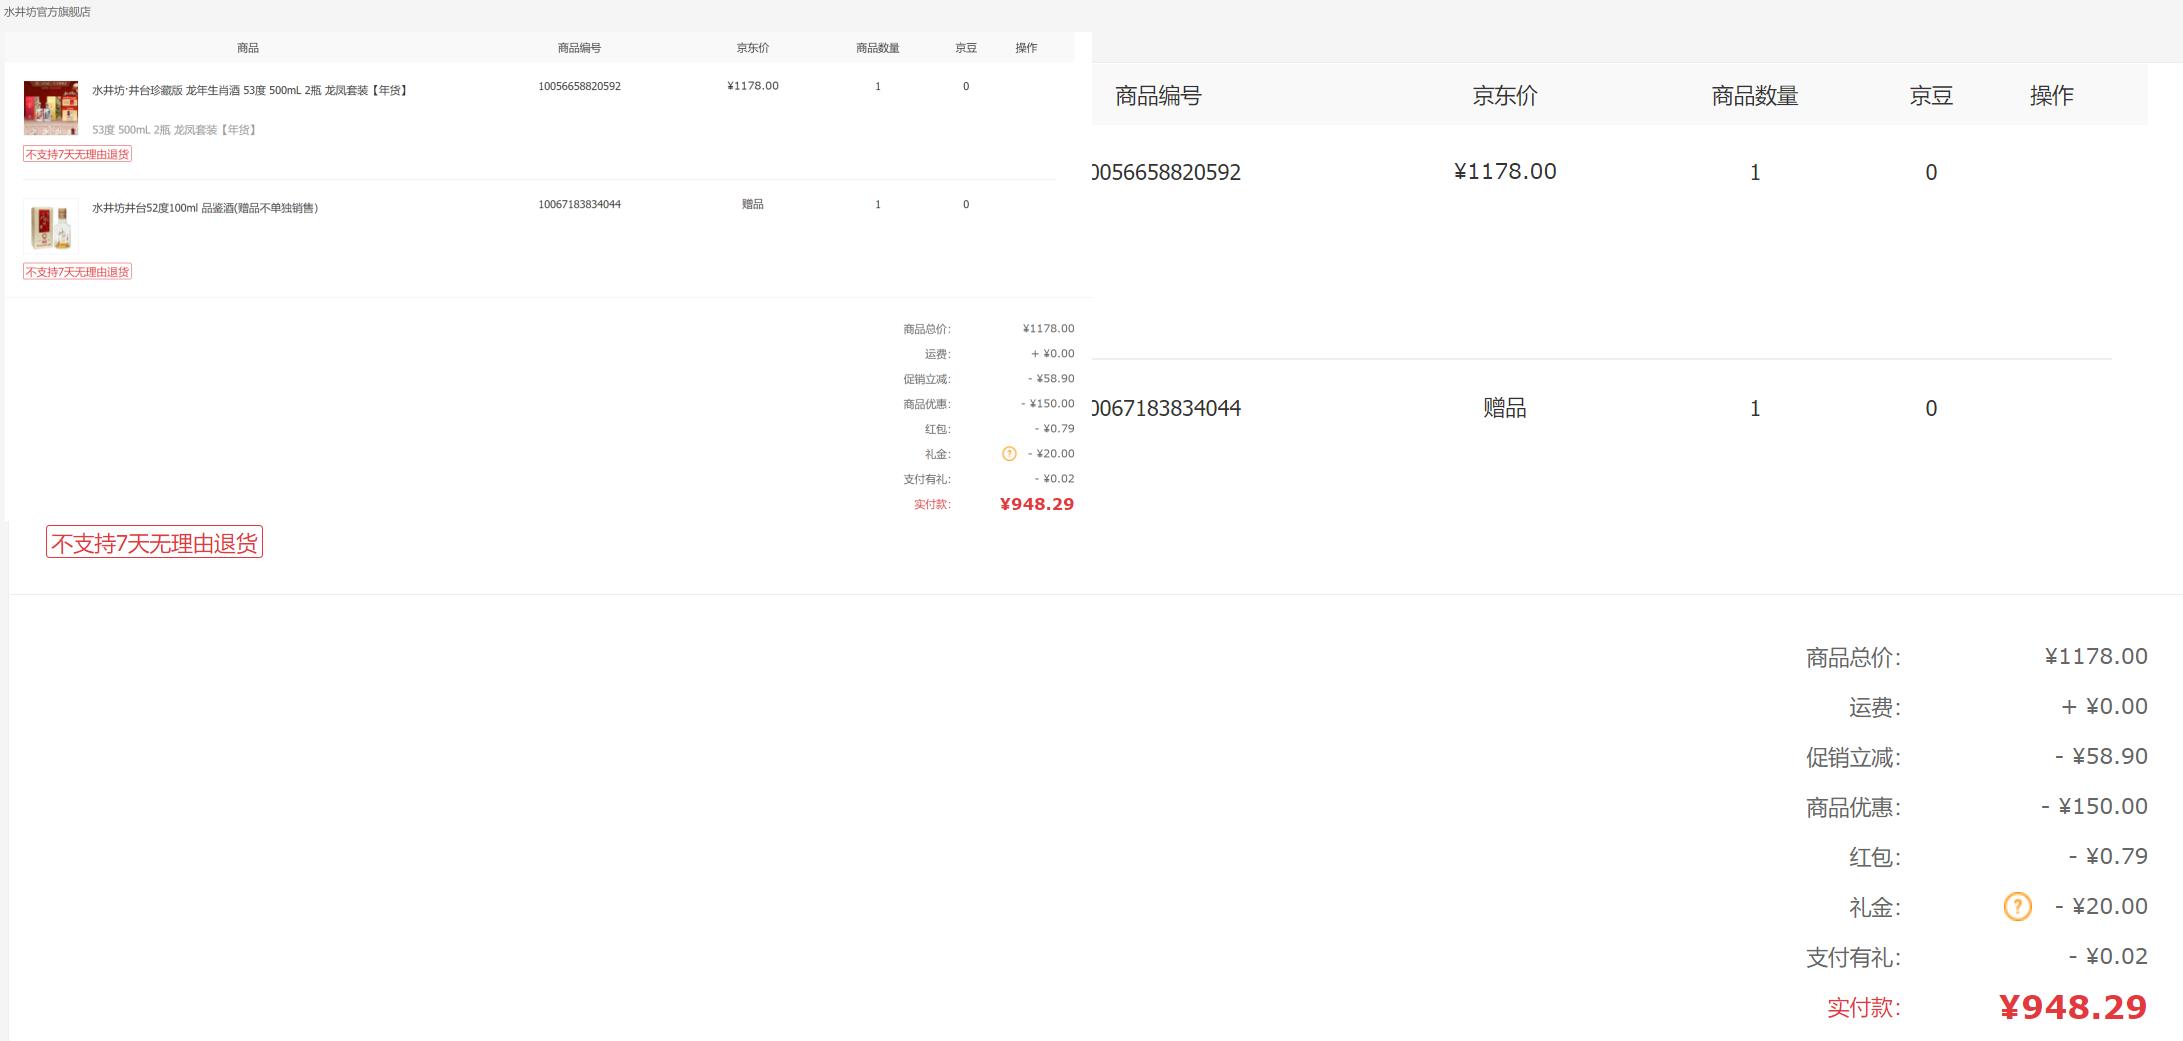
Task: Click the enlarged 京豆 column header
Action: click(1931, 96)
